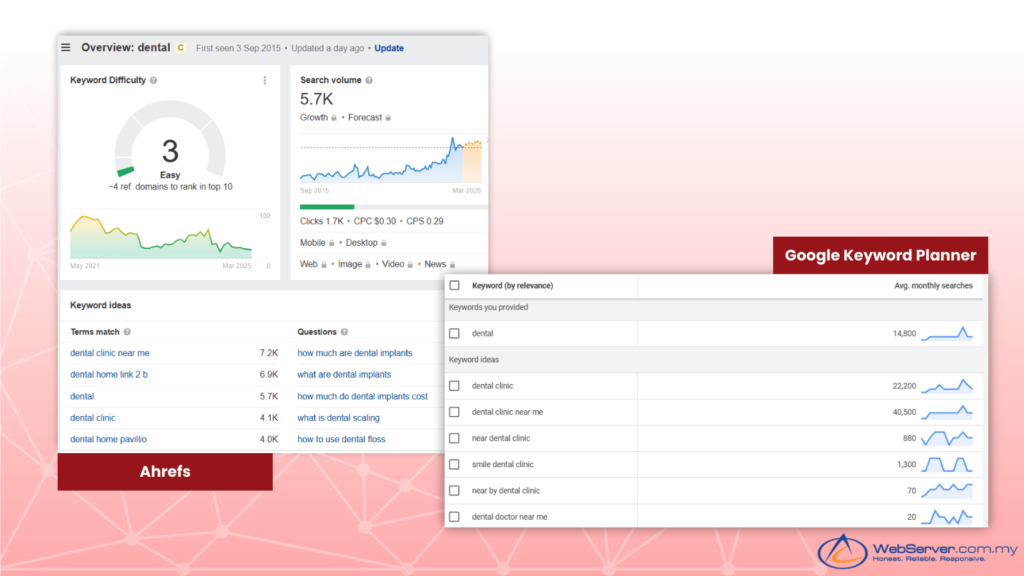Click the 5.7K search volume value
The width and height of the screenshot is (1024, 576).
coord(317,99)
